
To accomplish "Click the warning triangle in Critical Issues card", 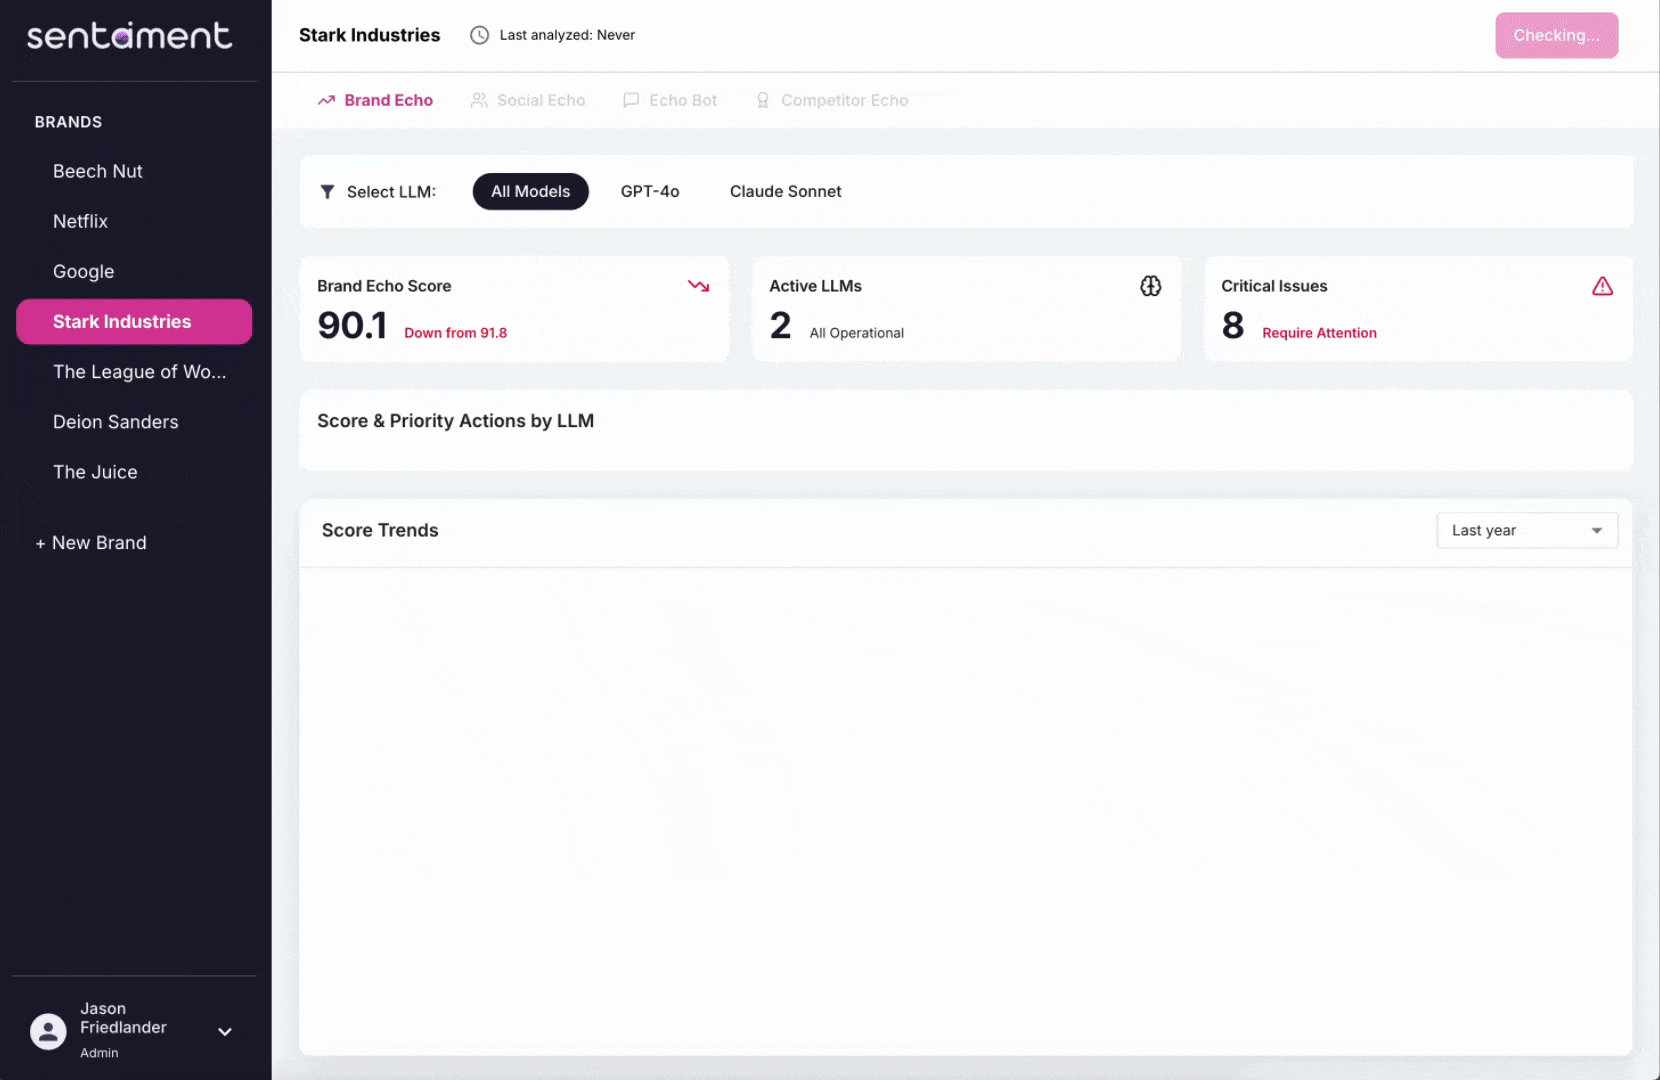I will (1603, 286).
